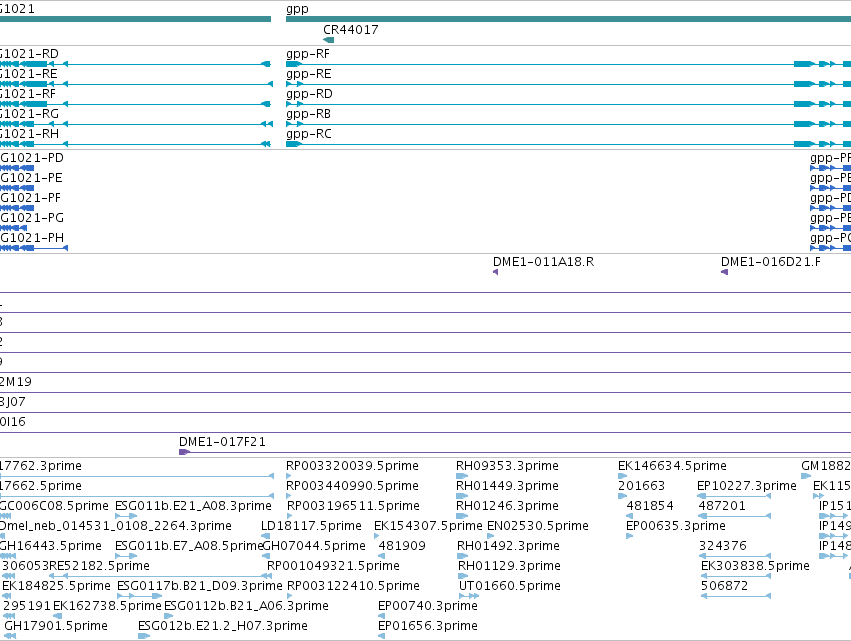
Task: Click the RP003196511.5prime EST label
Action: [353, 506]
